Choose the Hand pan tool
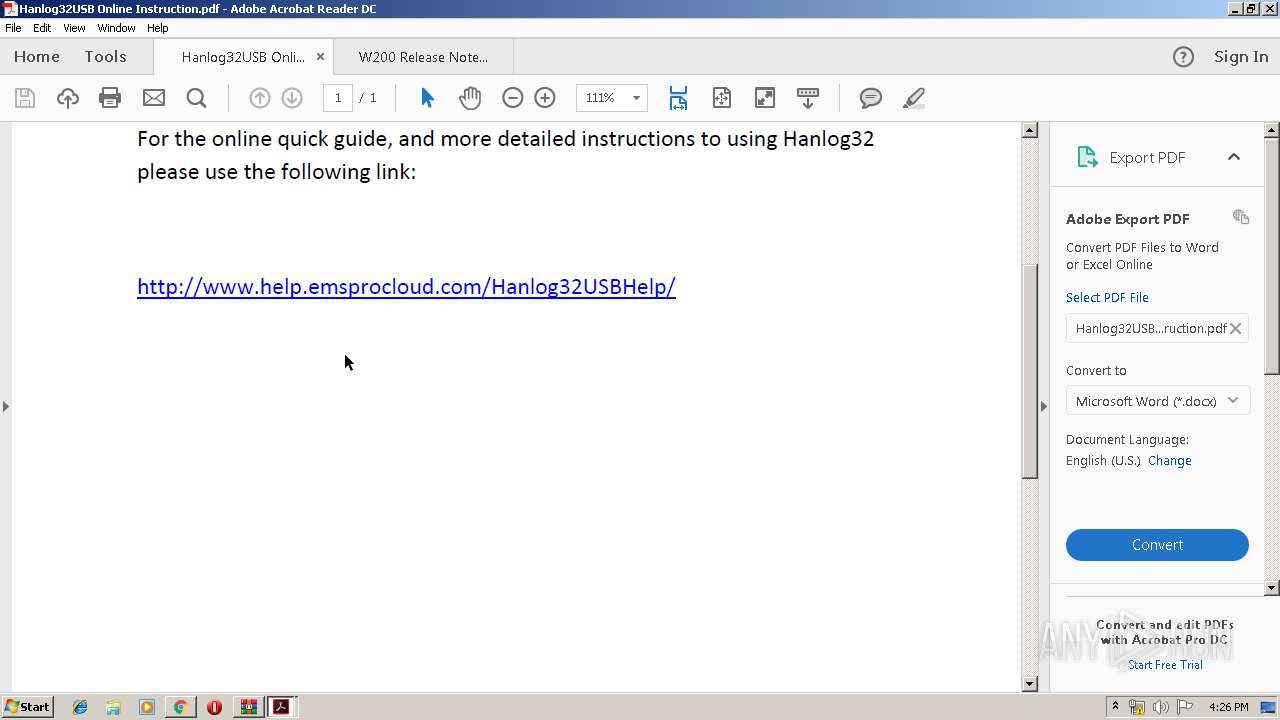1280x720 pixels. pyautogui.click(x=470, y=98)
